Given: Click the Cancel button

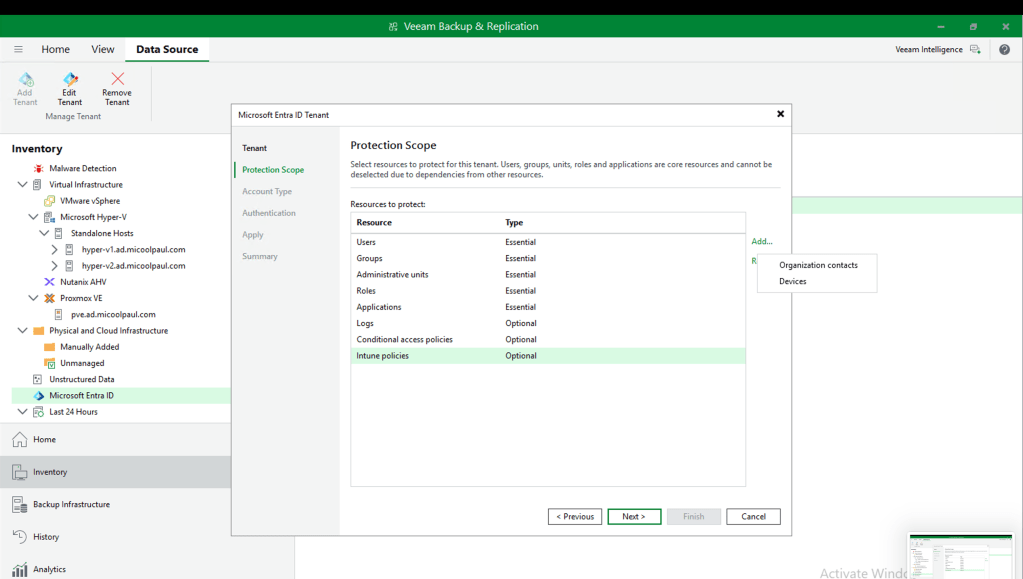Looking at the screenshot, I should coord(754,516).
